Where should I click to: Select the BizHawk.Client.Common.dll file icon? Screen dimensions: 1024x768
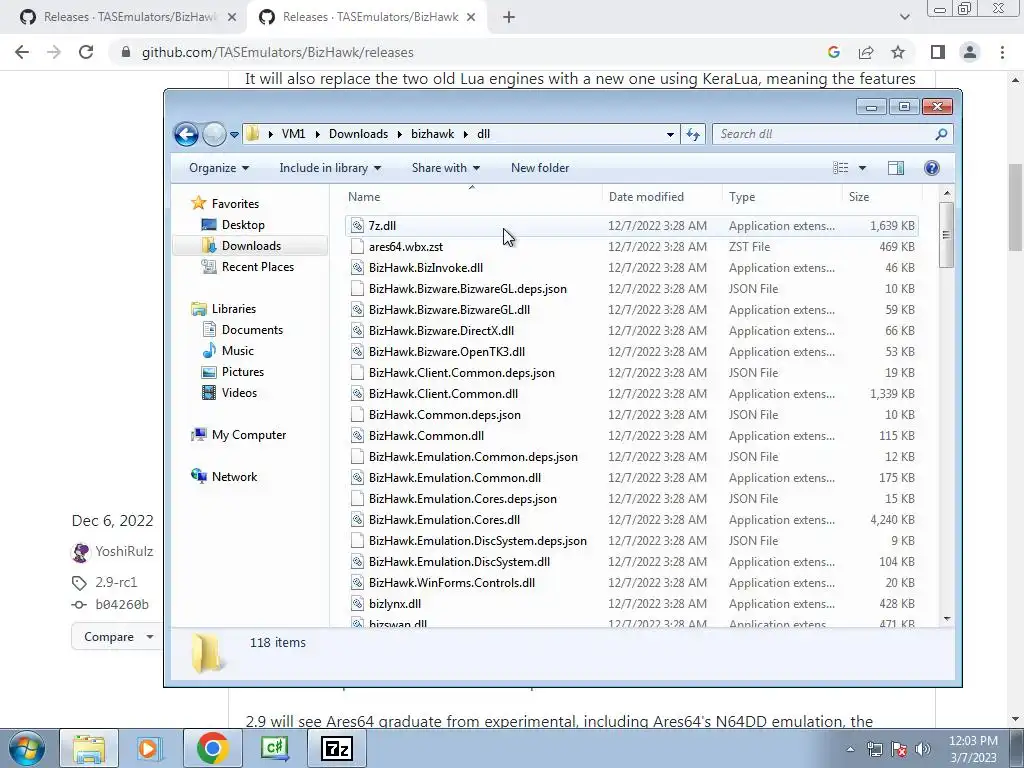(x=357, y=394)
